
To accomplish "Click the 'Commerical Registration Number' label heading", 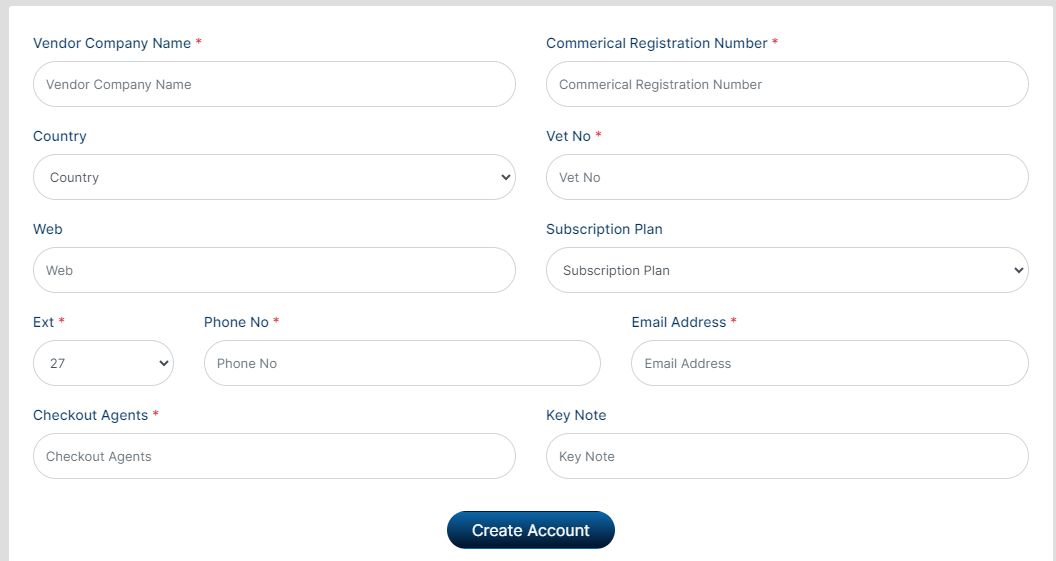I will tap(657, 44).
